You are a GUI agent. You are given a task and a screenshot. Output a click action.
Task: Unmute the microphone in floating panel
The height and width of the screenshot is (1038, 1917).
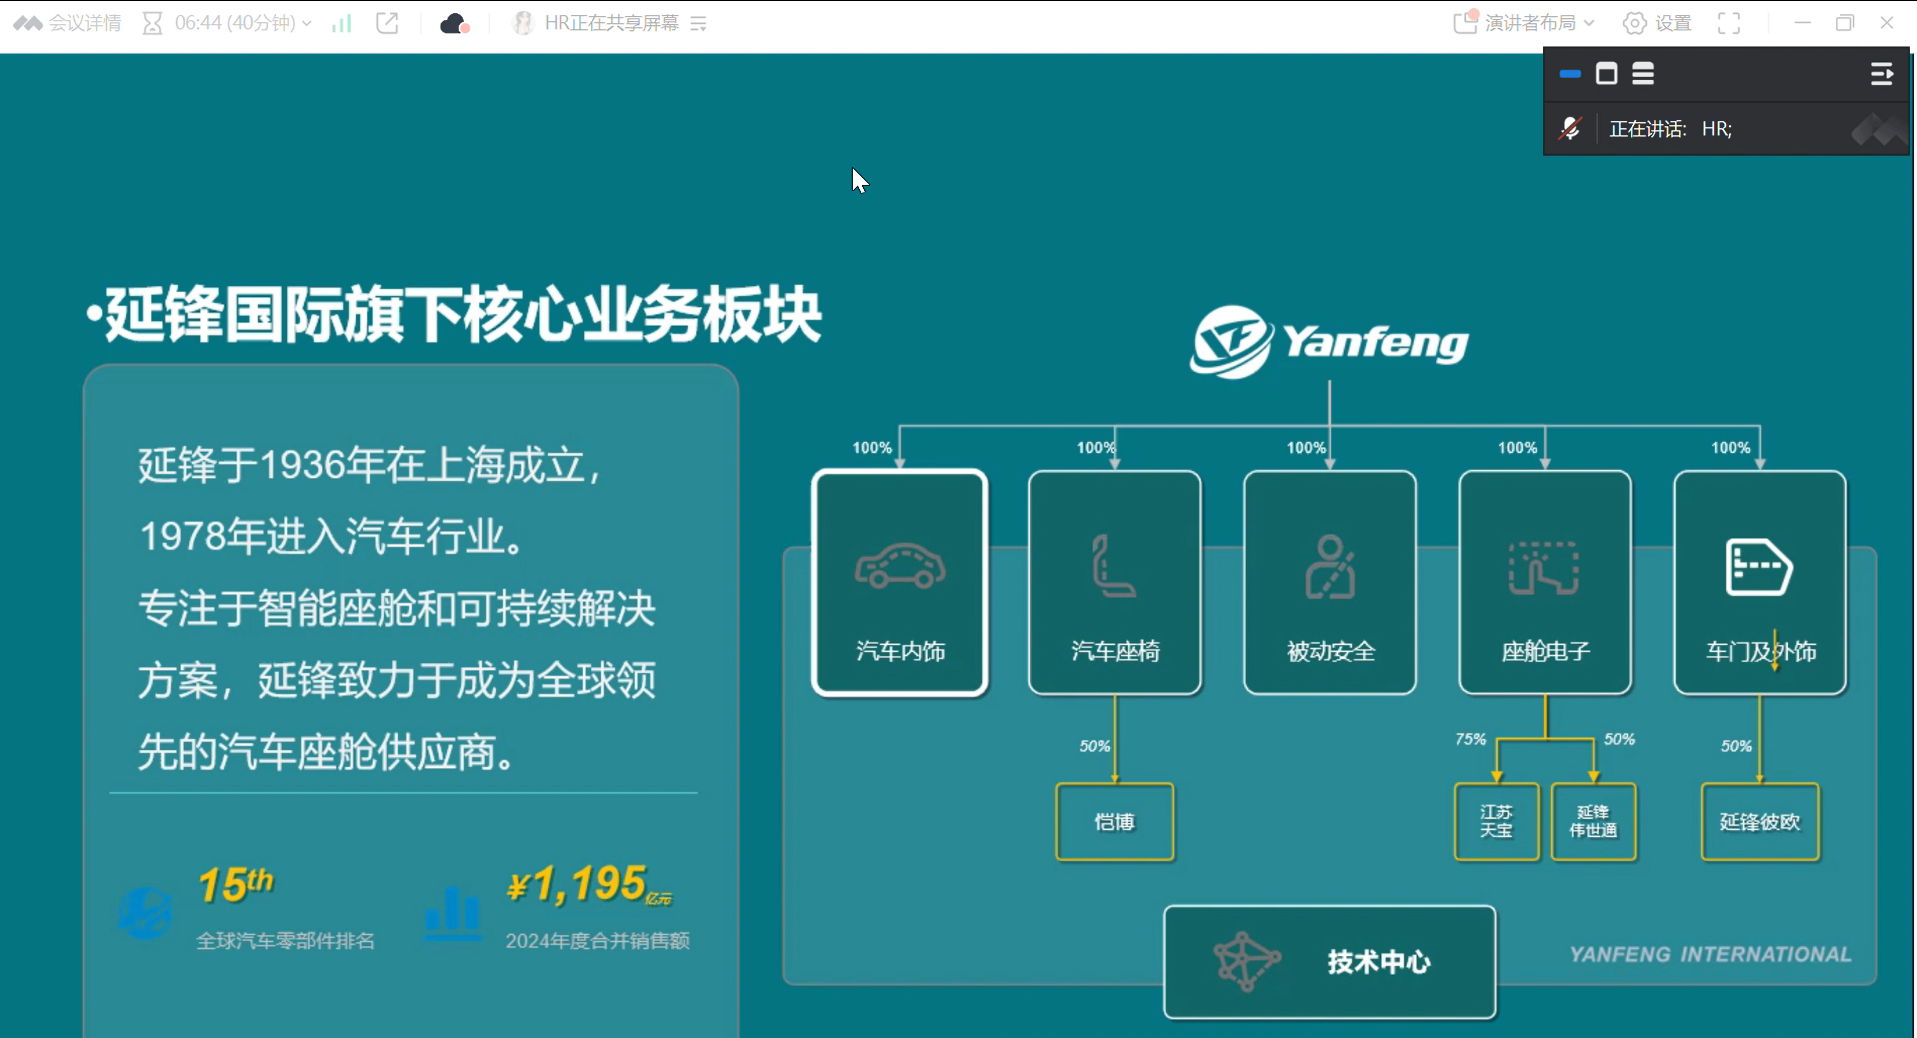tap(1570, 129)
